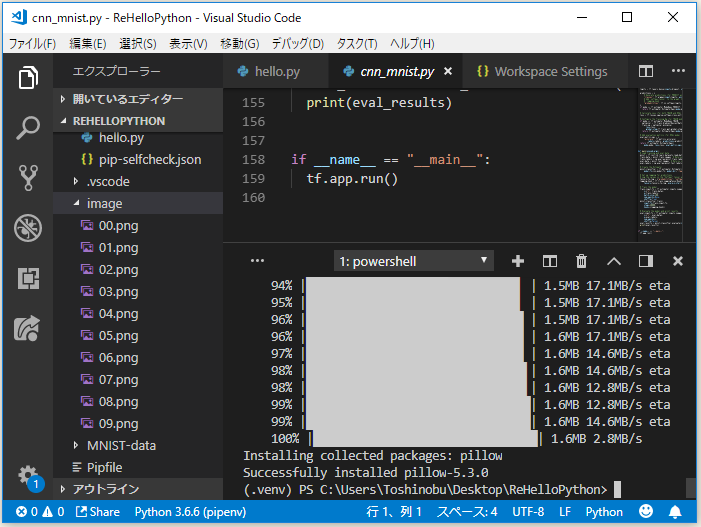Viewport: 701px width, 527px height.
Task: Open the Go menu
Action: (x=240, y=43)
